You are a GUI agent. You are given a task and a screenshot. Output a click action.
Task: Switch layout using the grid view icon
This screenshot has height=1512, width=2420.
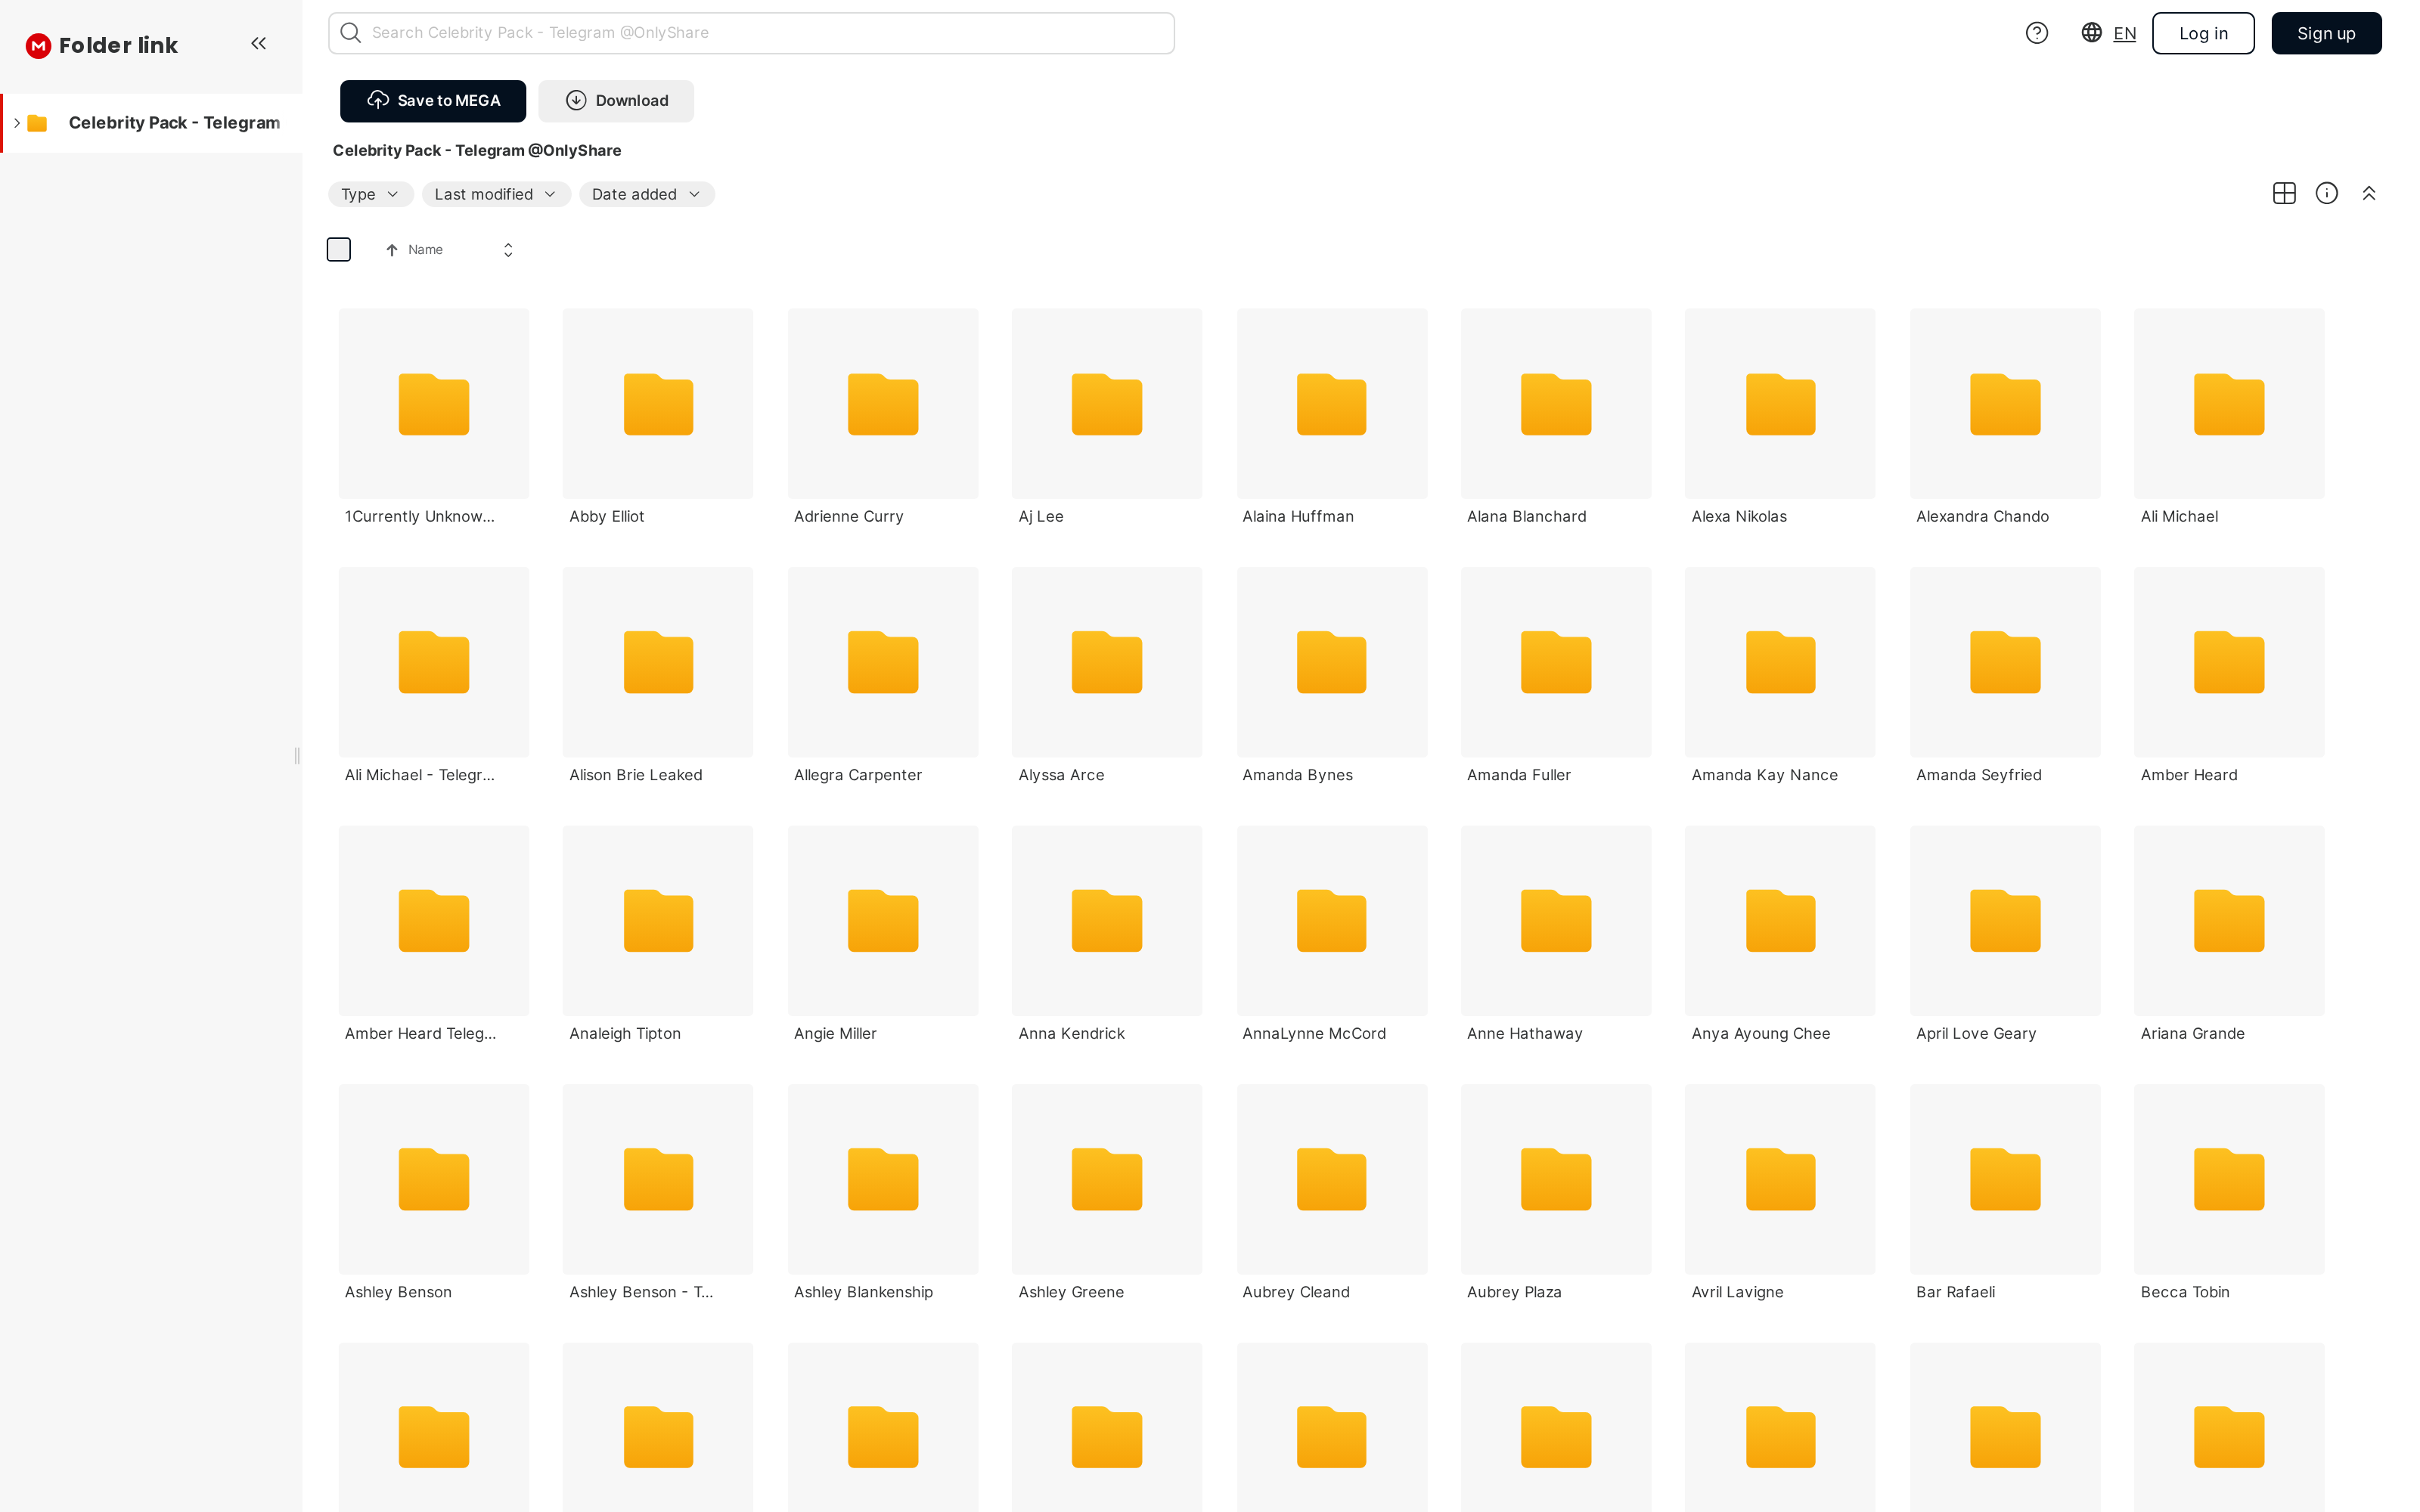coord(2284,194)
